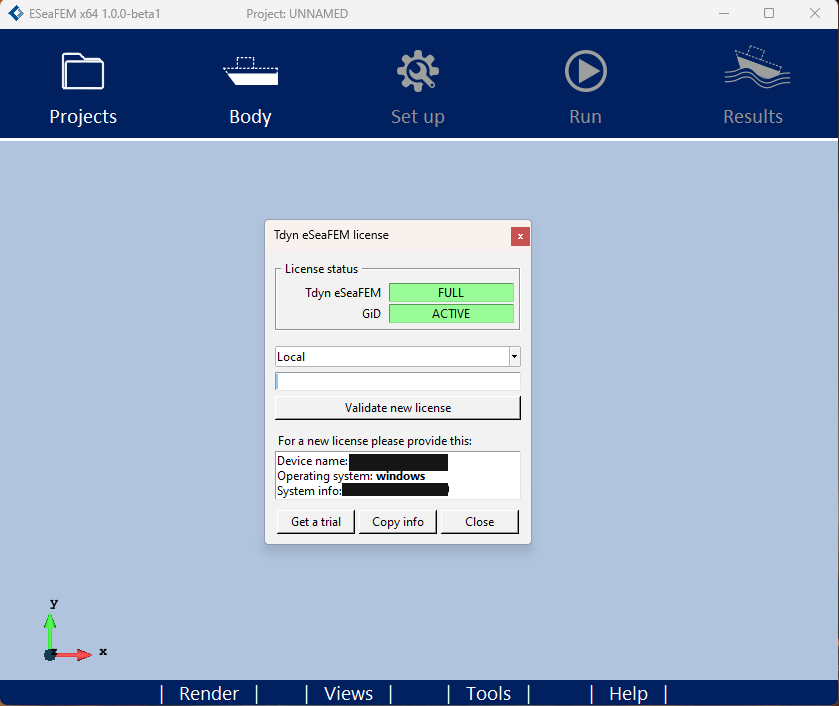The image size is (839, 706).
Task: Open the Results ship-on-waves icon
Action: (x=757, y=67)
